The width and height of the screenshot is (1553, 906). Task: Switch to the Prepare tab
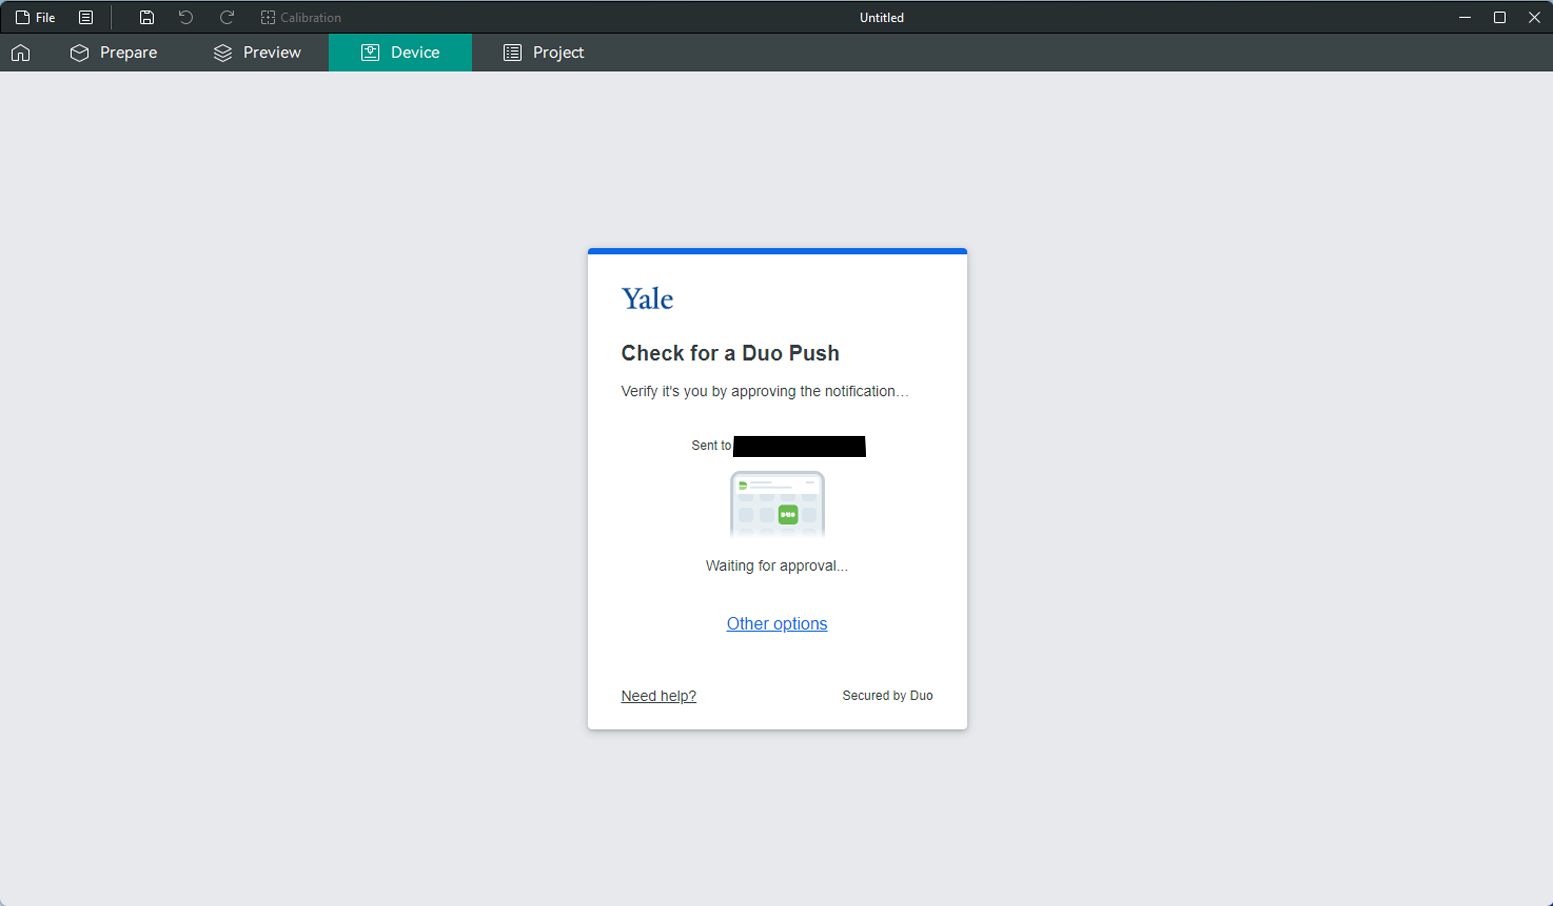(x=113, y=52)
